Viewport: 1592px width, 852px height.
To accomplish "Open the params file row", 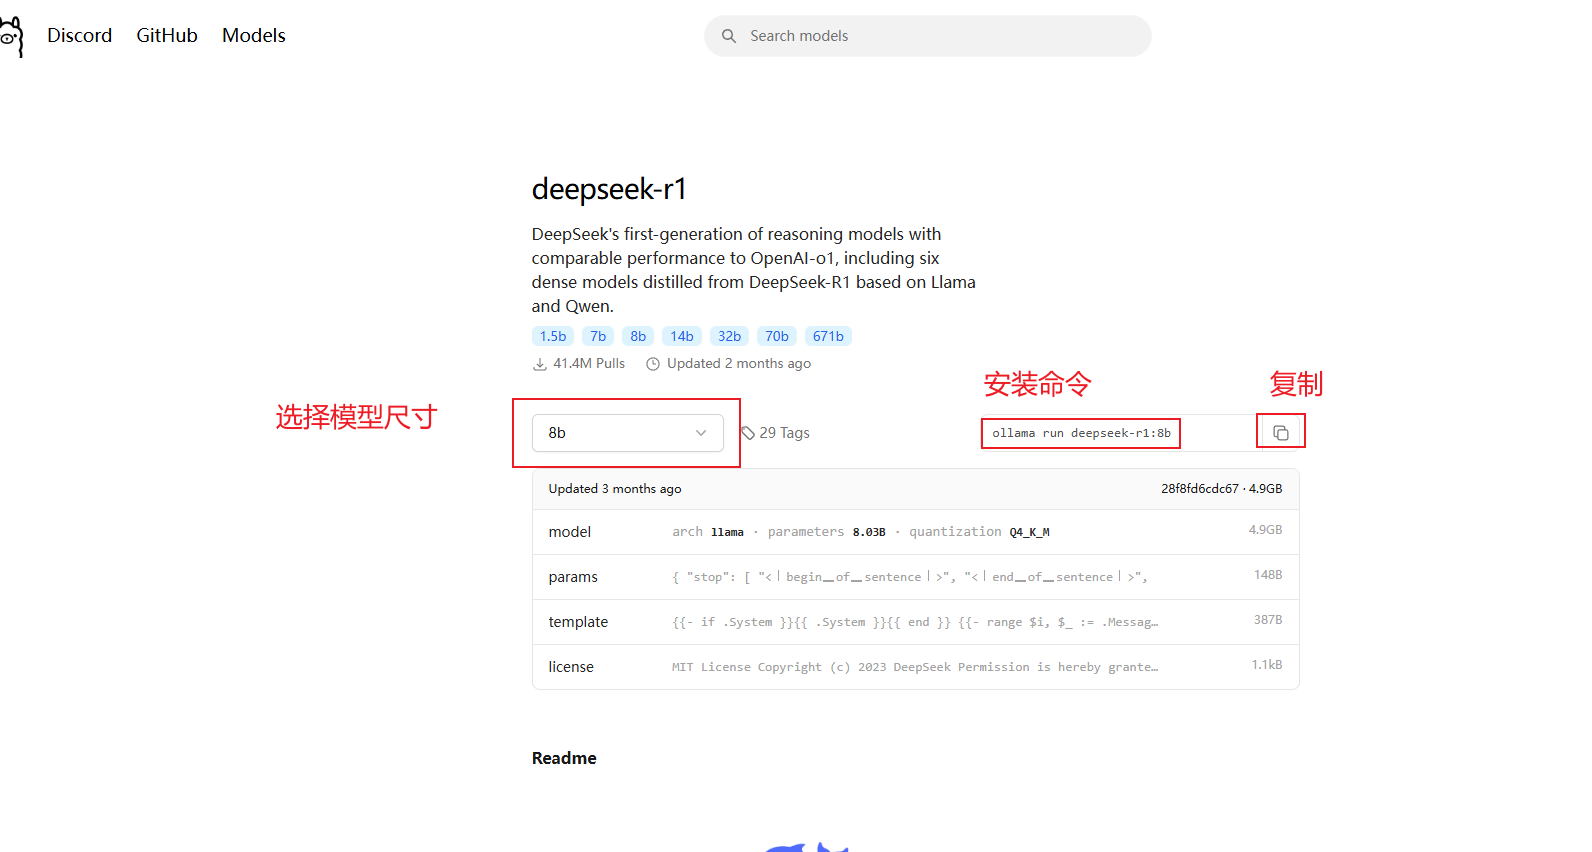I will (915, 577).
